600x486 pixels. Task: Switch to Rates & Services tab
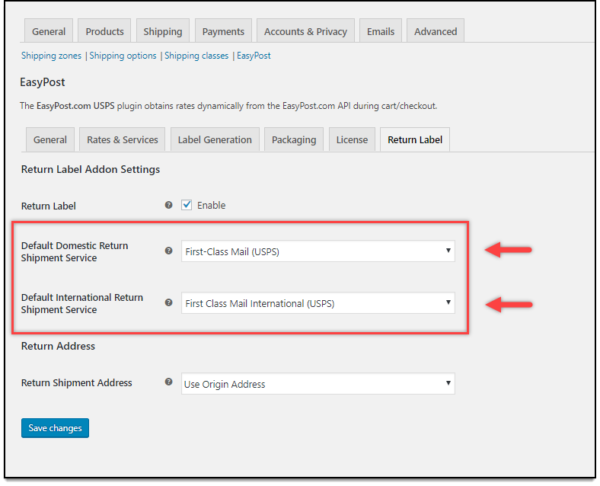pos(123,140)
